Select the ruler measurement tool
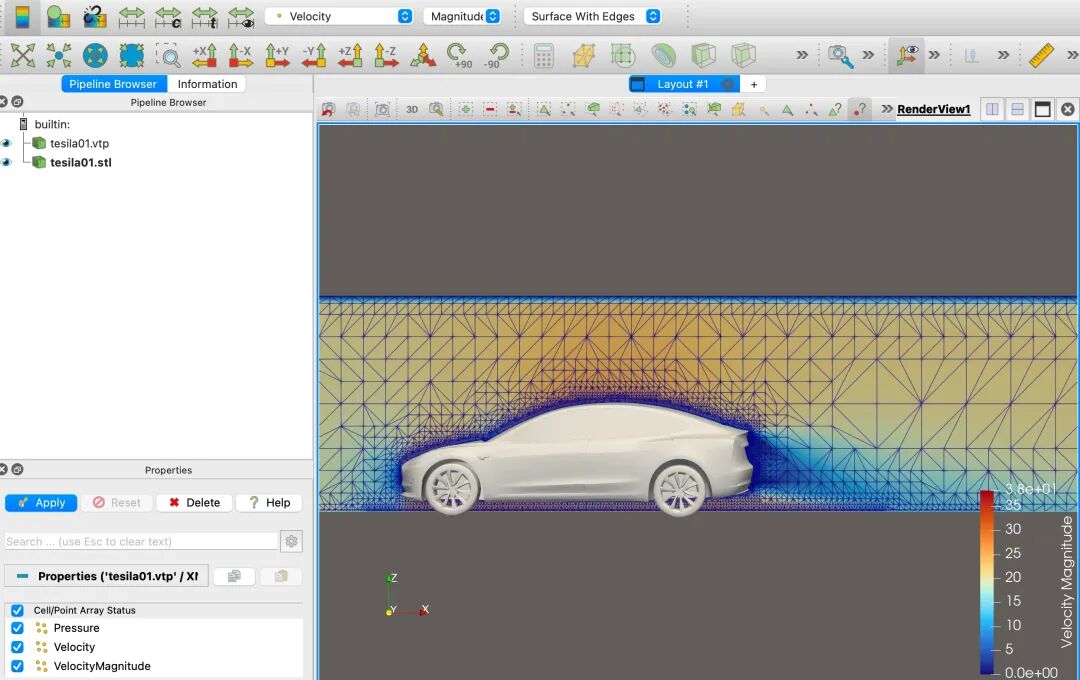1080x680 pixels. [1041, 55]
